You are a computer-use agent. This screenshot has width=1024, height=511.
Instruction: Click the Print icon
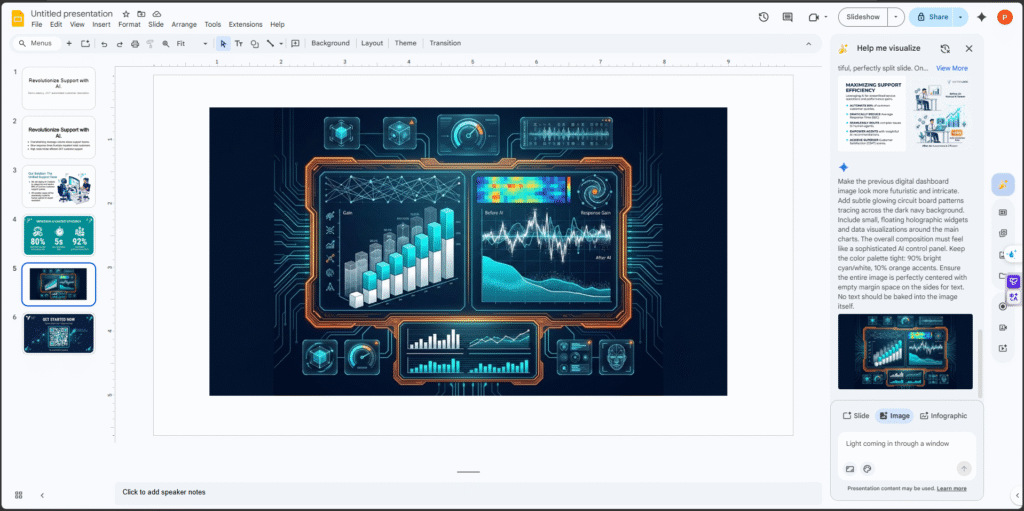[x=135, y=44]
